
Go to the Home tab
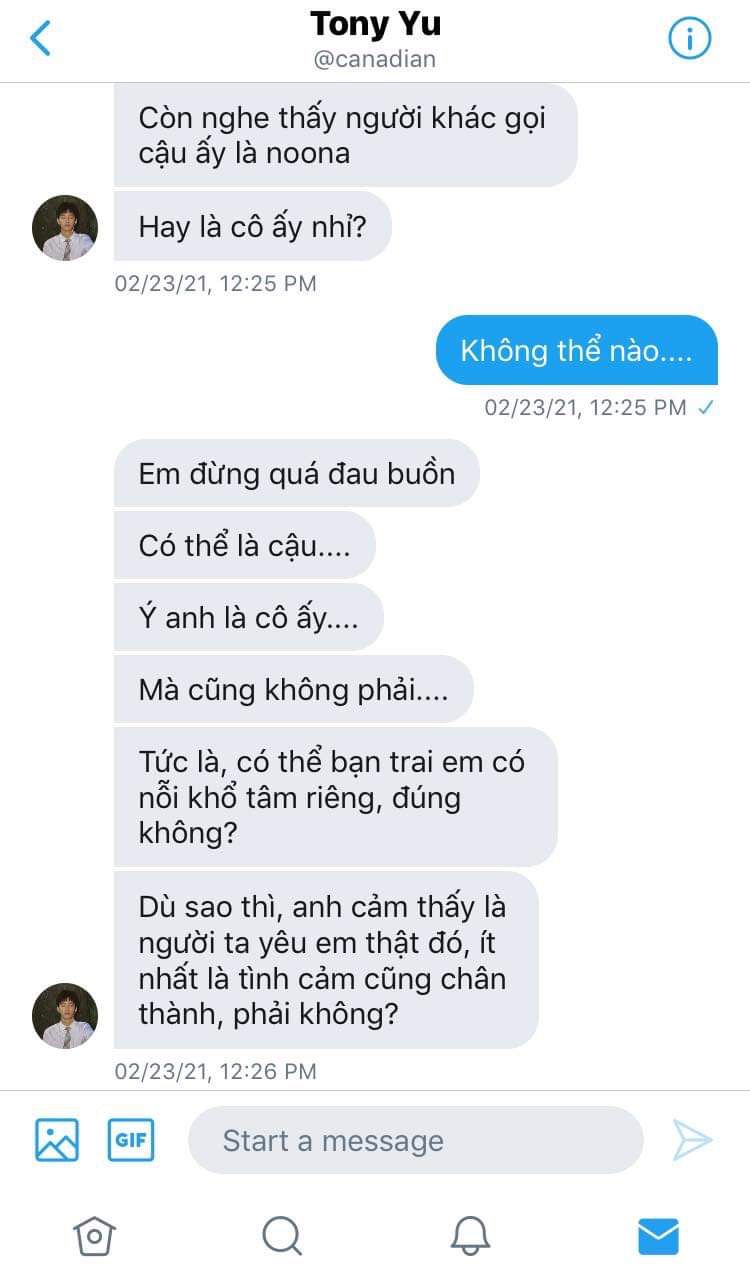click(94, 1236)
